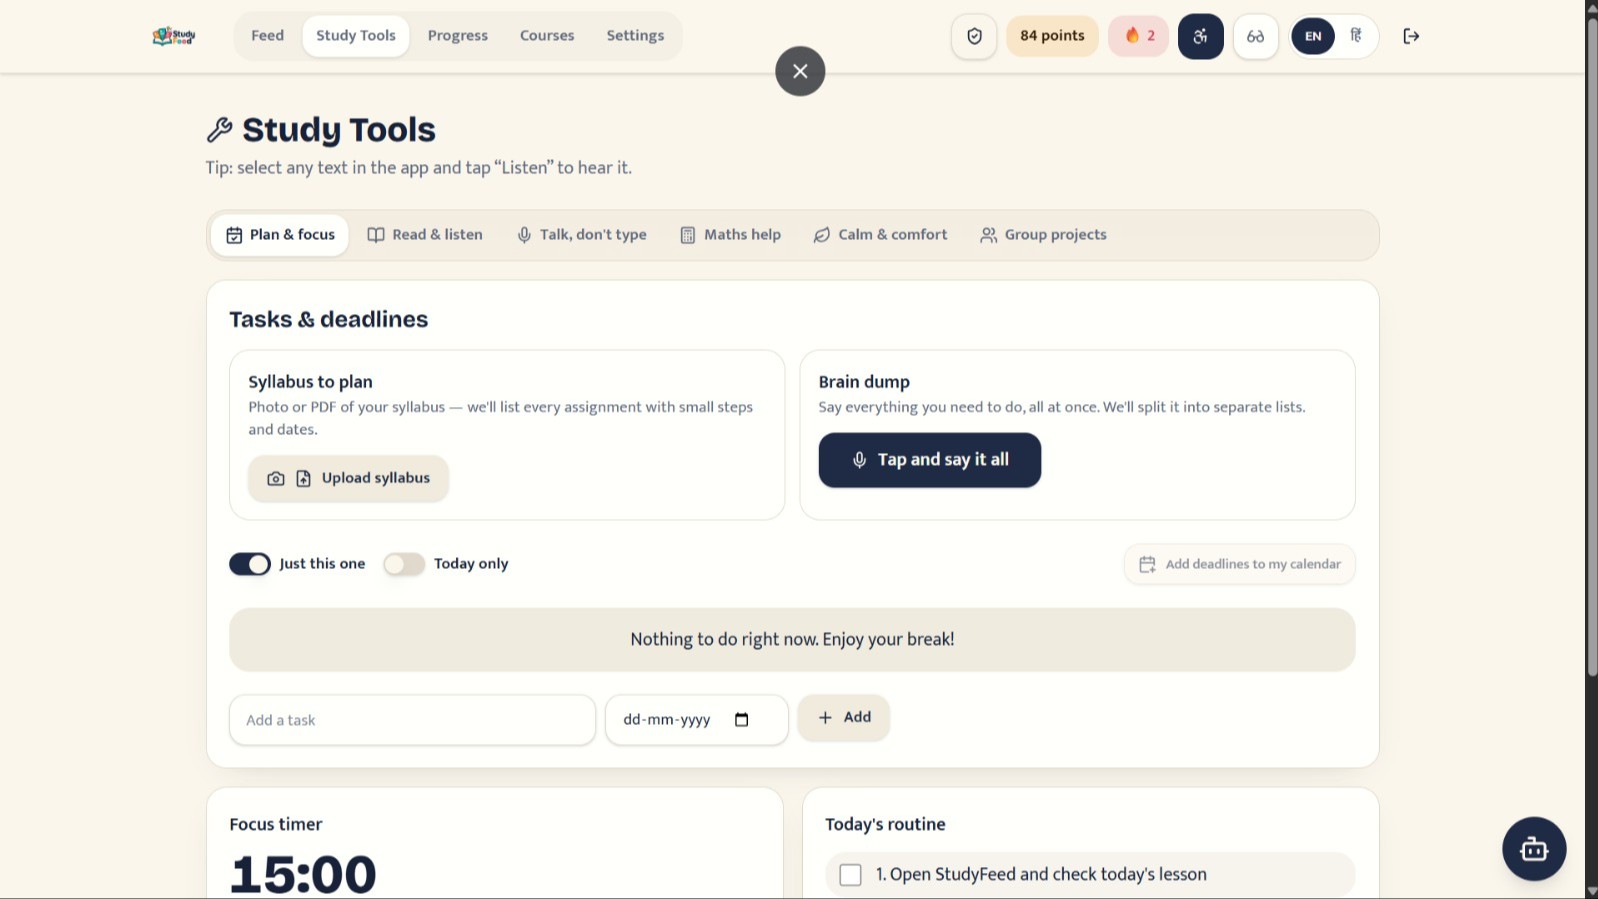Select EN language option
This screenshot has height=899, width=1598.
pos(1313,36)
